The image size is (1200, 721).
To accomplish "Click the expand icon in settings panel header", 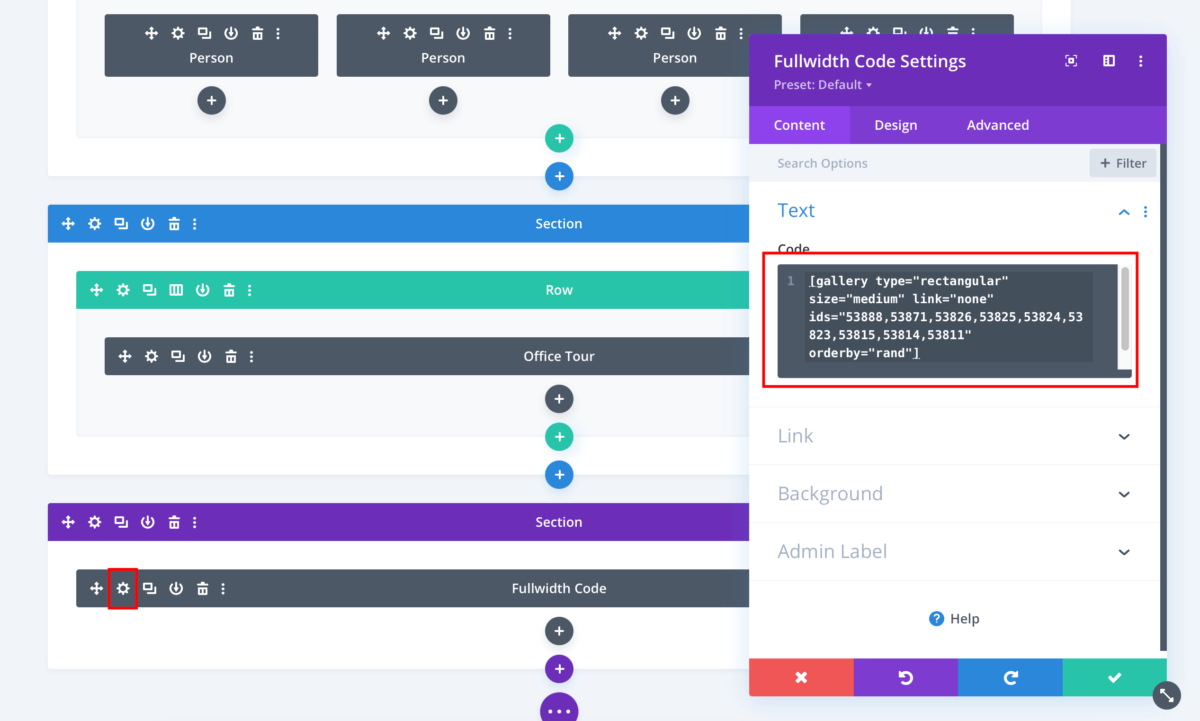I will [x=1071, y=61].
